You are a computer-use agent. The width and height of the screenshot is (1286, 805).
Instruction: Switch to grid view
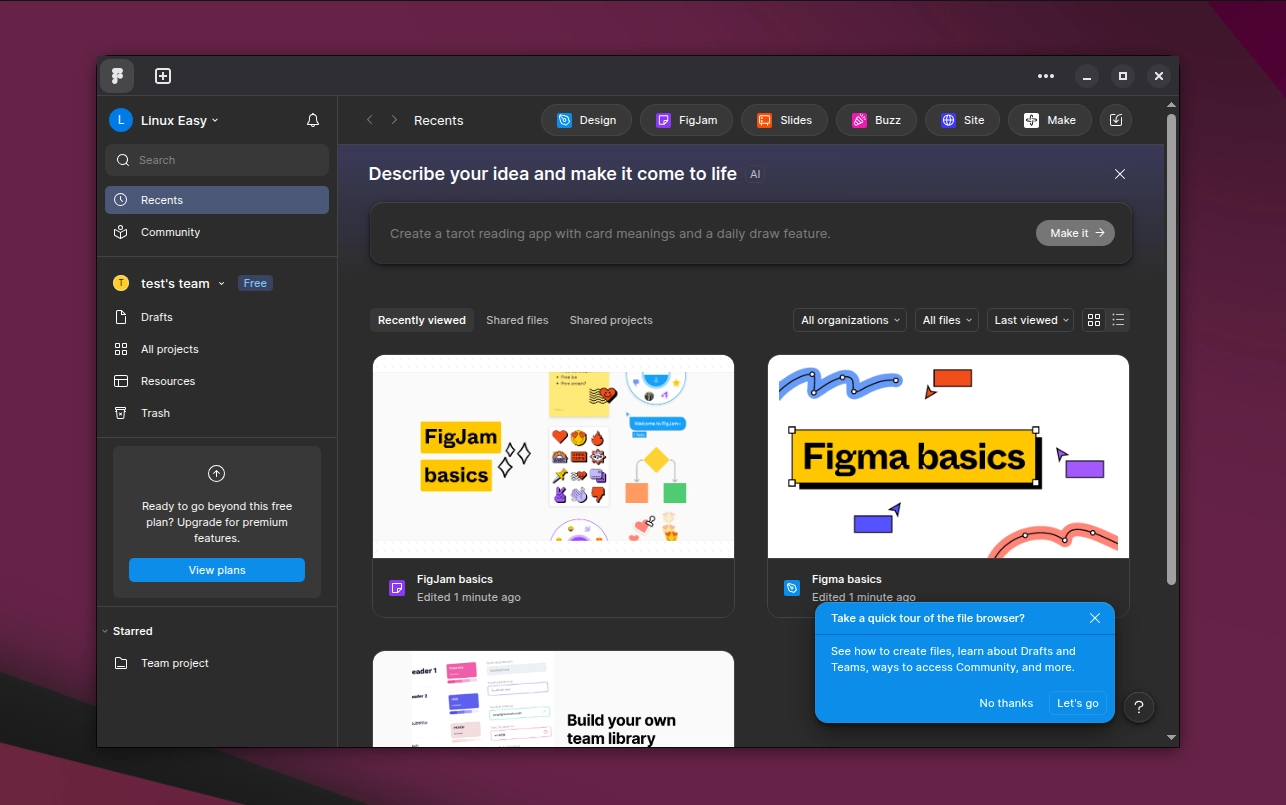[1093, 319]
